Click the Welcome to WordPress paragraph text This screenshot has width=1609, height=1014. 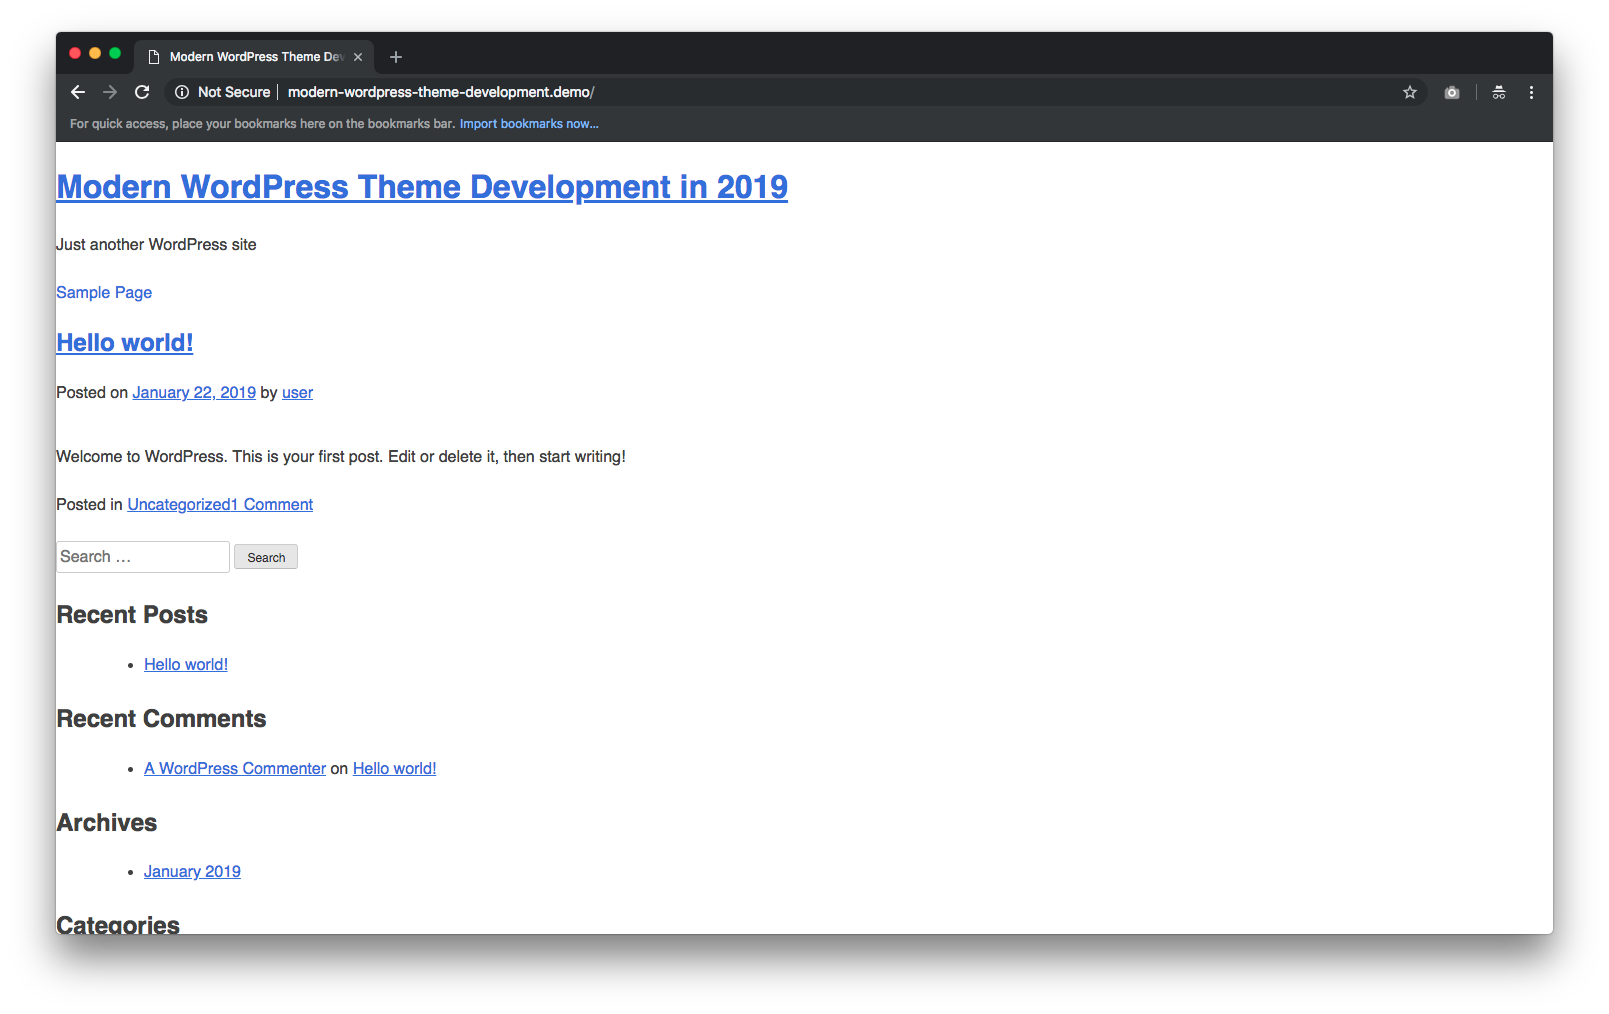(x=341, y=456)
